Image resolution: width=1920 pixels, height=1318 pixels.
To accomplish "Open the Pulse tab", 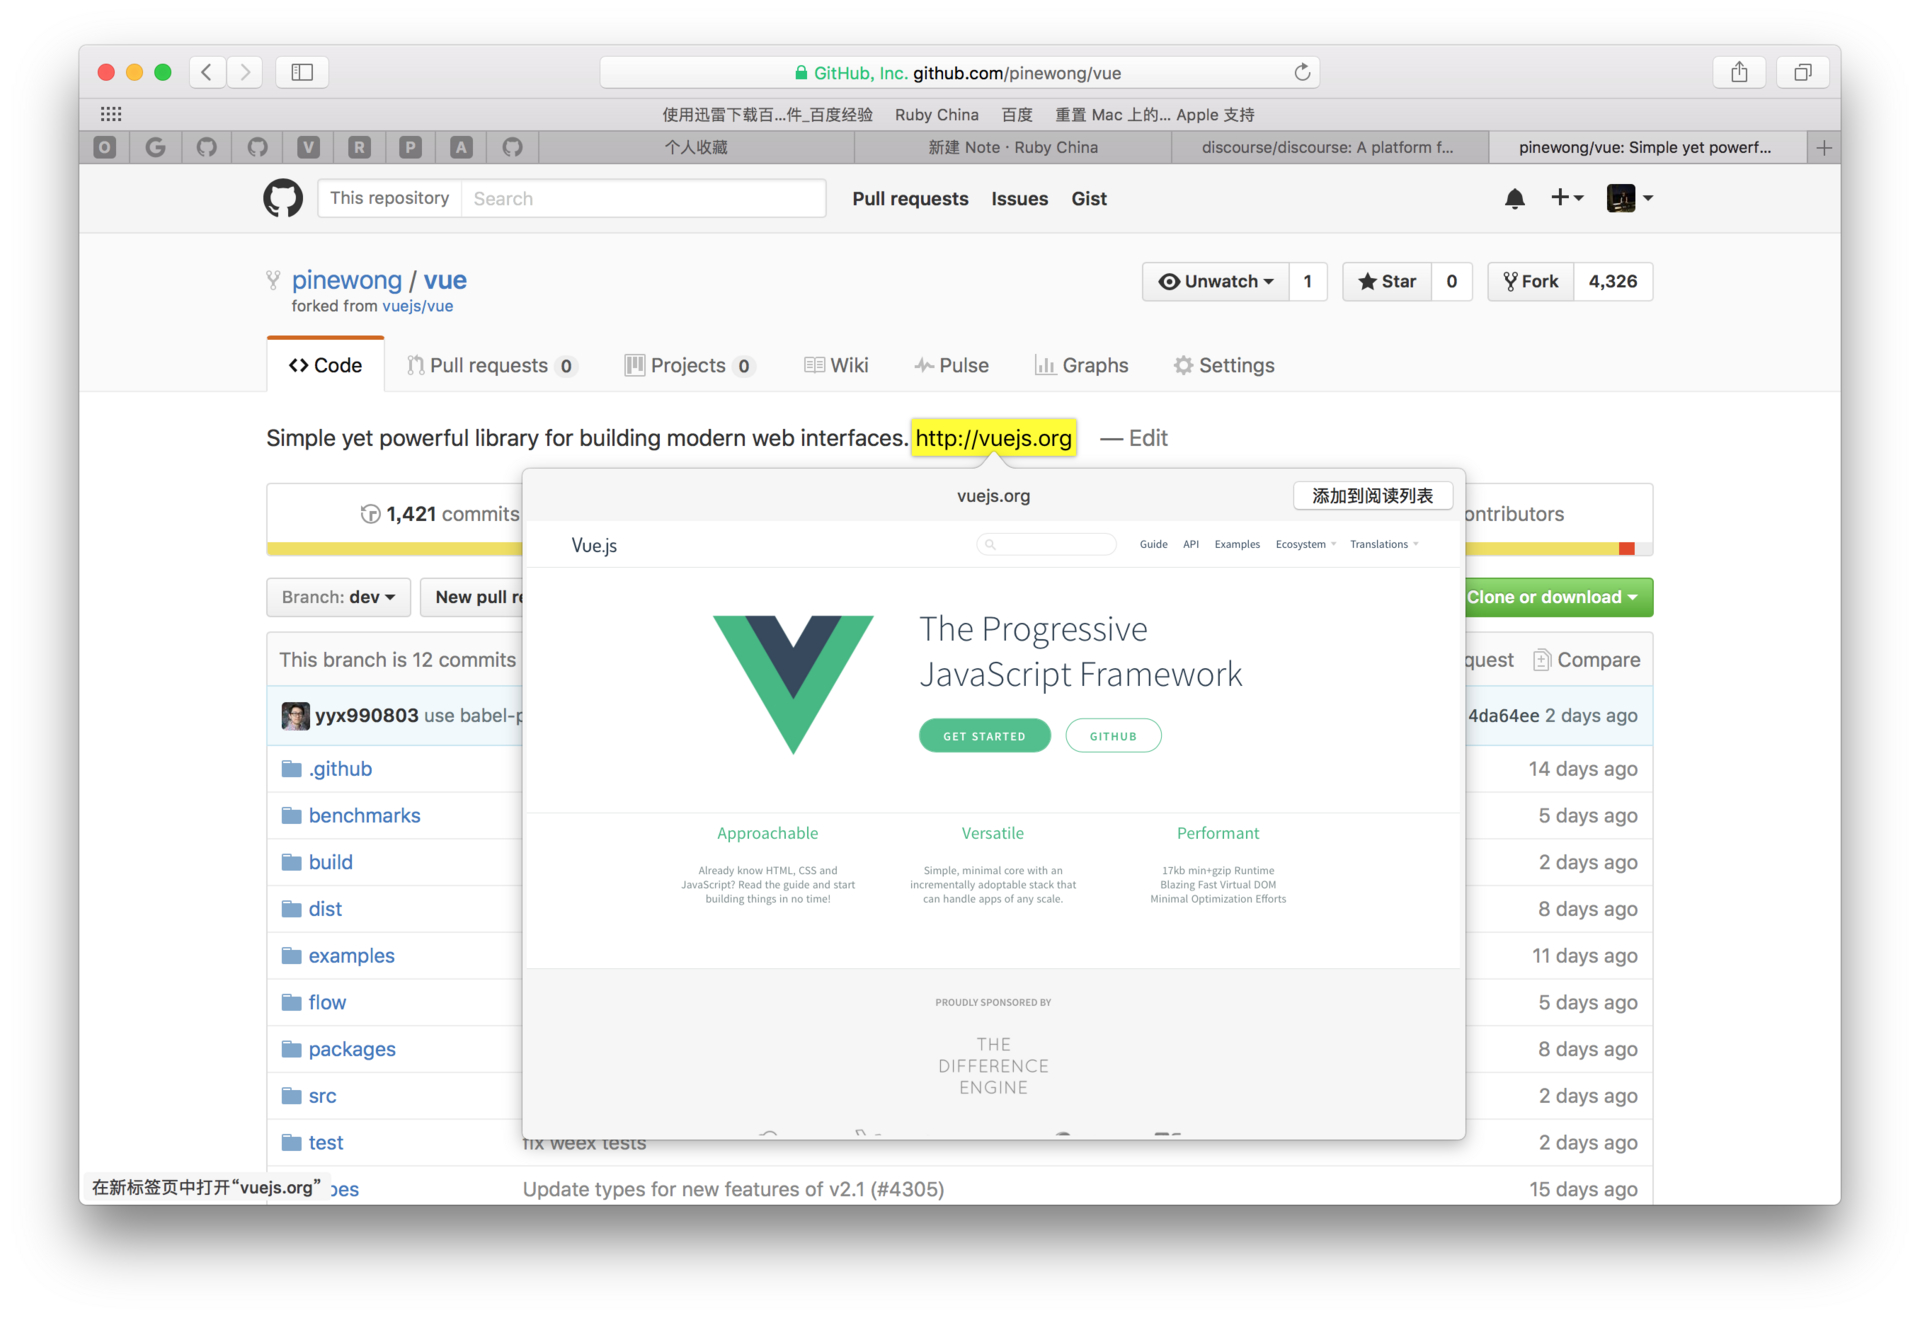I will [951, 365].
